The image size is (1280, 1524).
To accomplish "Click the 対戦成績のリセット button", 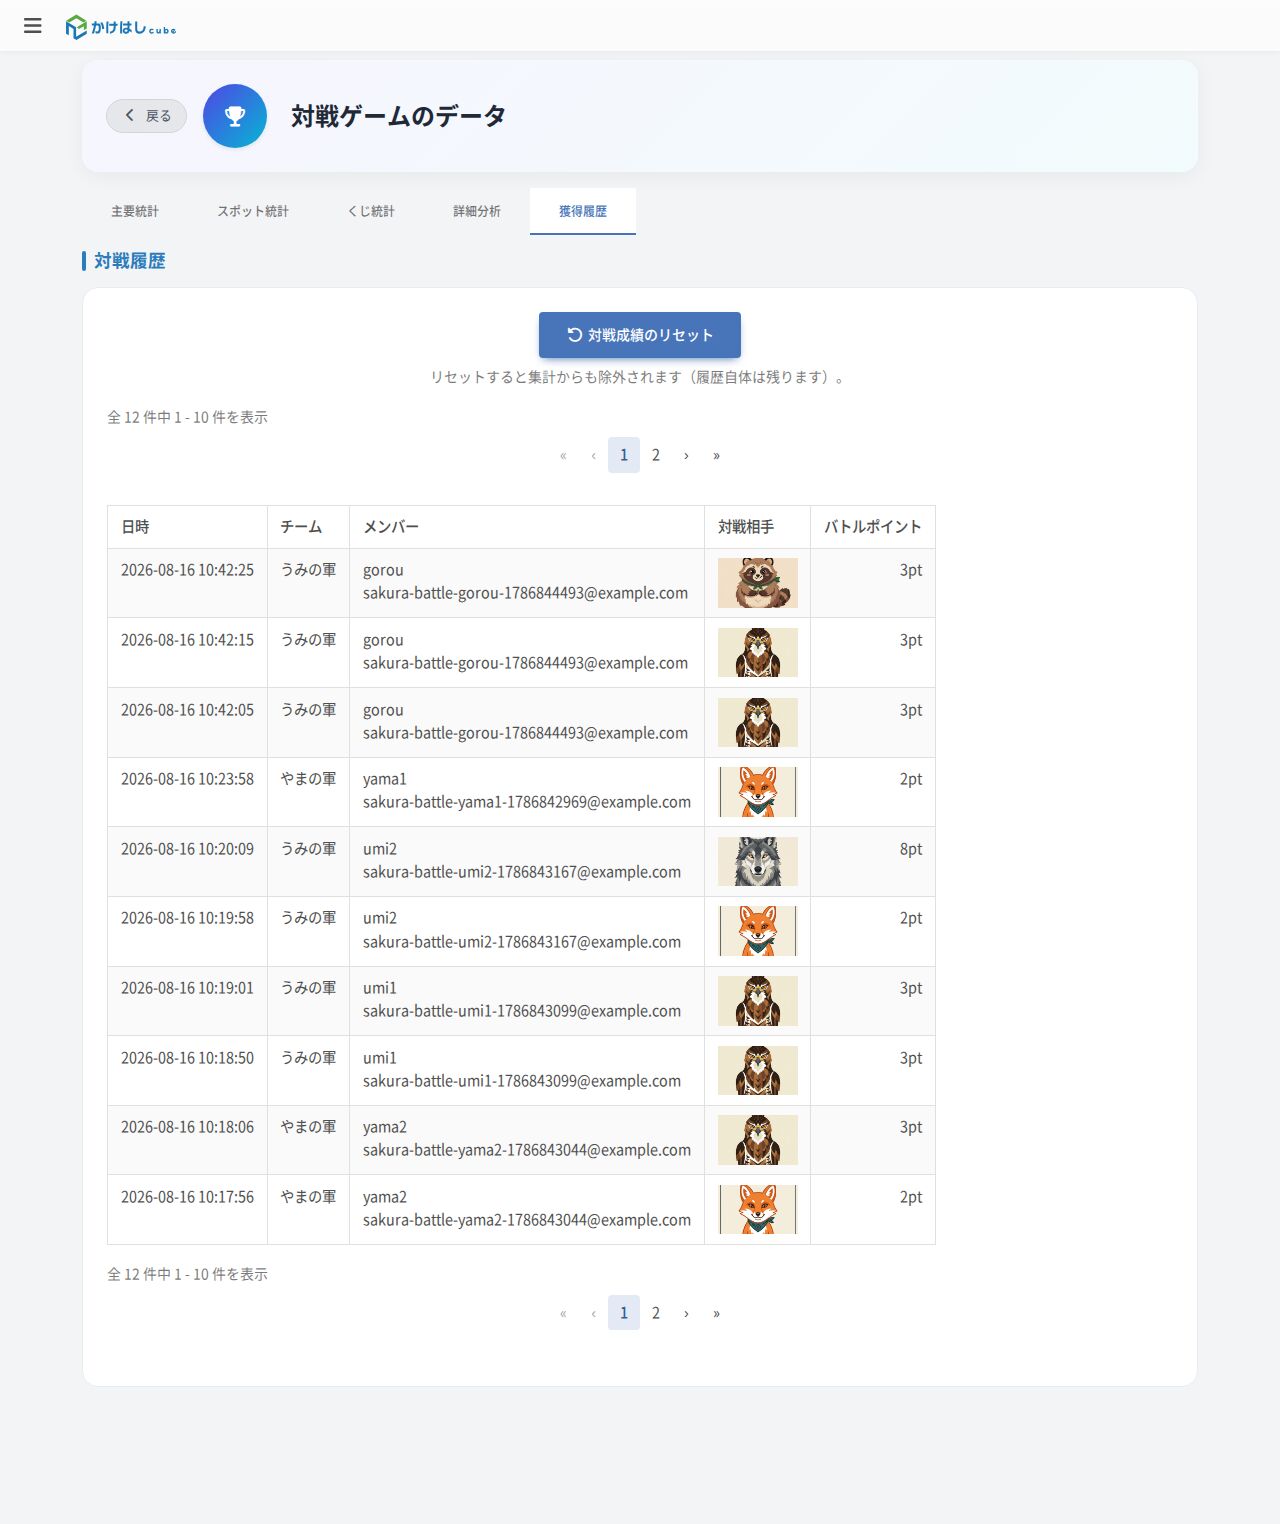I will [640, 335].
